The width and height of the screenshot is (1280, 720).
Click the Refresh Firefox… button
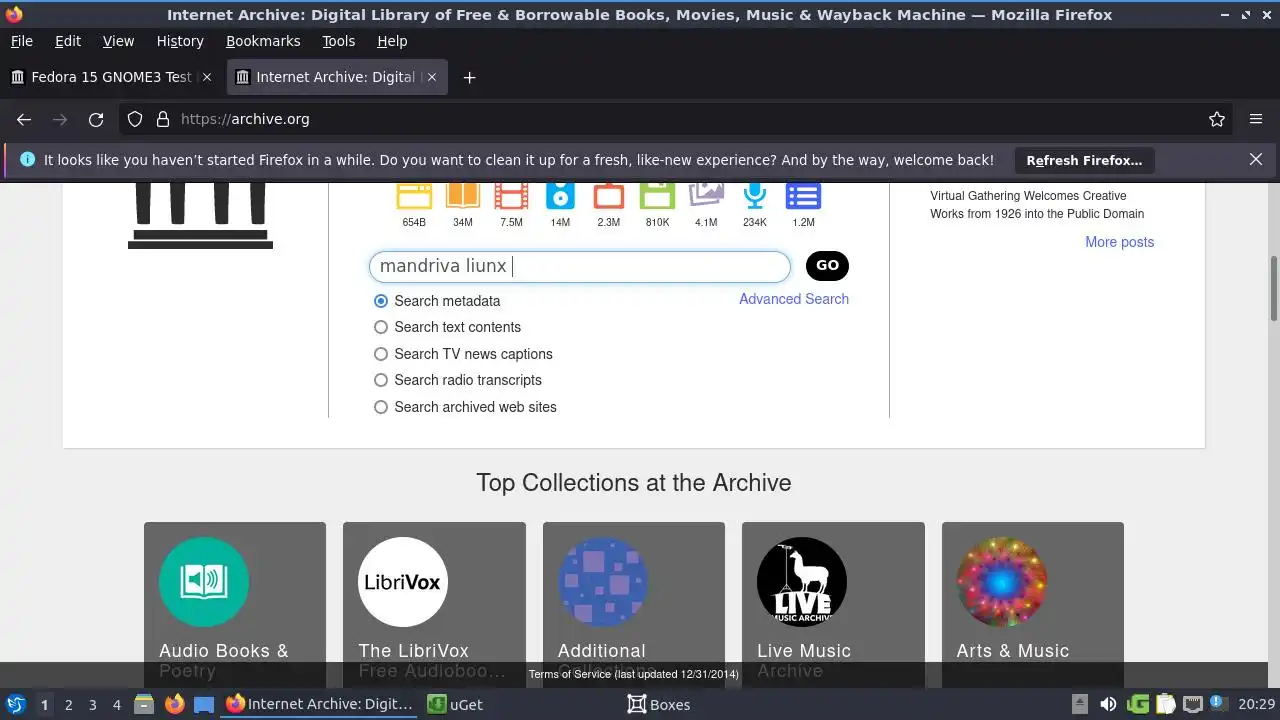pos(1084,160)
